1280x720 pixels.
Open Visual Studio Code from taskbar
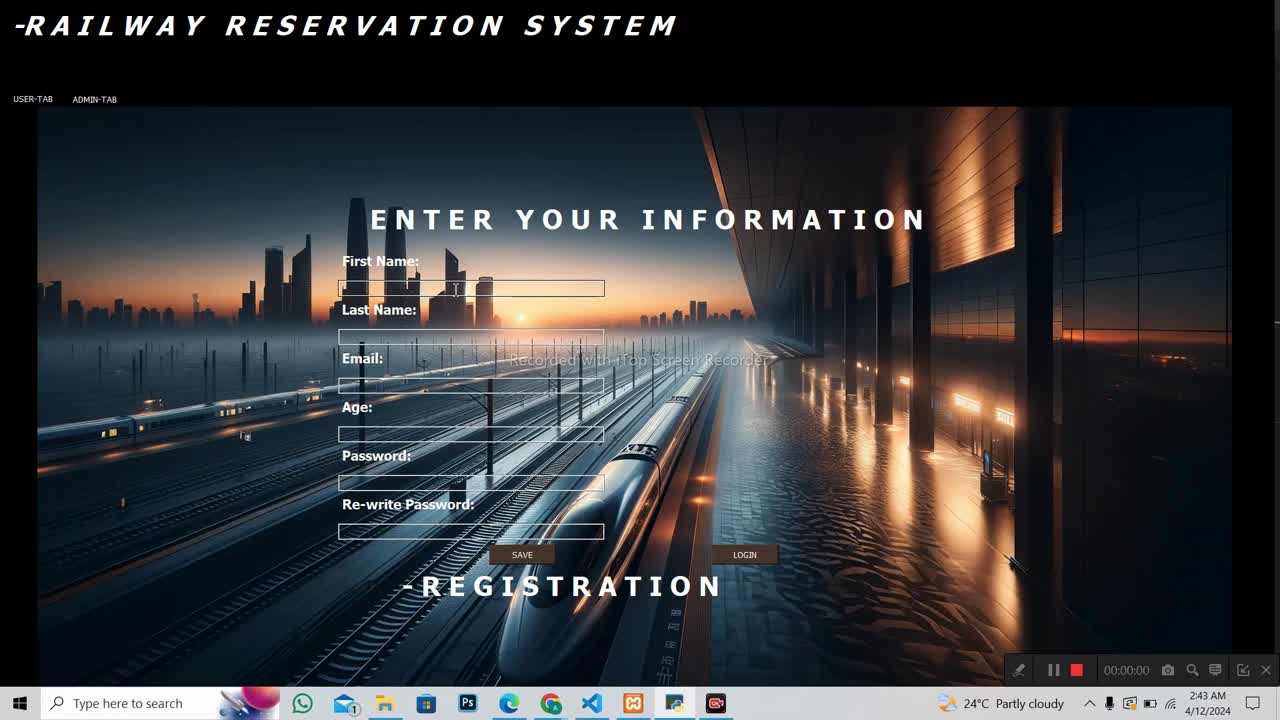[591, 703]
